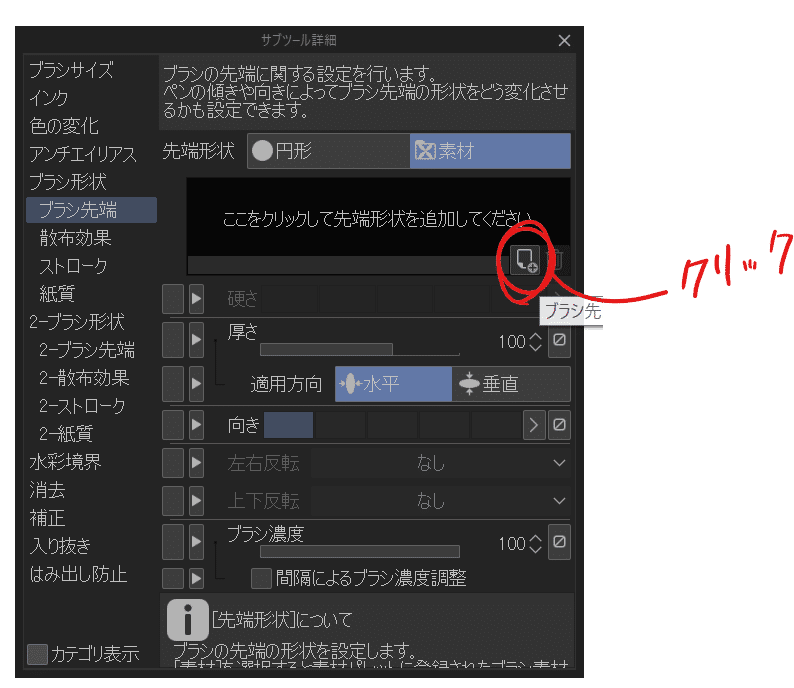Open the 厚さ dynamics settings button
The height and width of the screenshot is (688, 794).
pyautogui.click(x=559, y=340)
